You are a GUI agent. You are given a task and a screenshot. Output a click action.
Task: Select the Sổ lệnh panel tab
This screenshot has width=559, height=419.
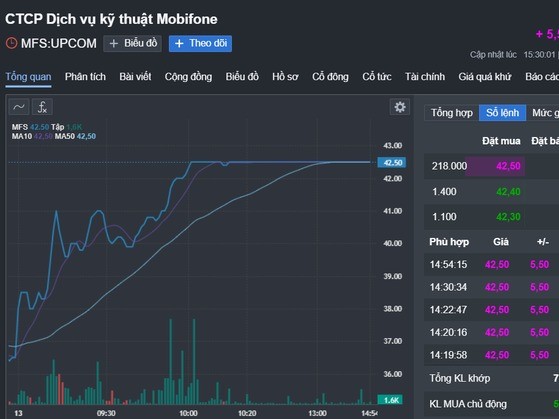(x=502, y=113)
